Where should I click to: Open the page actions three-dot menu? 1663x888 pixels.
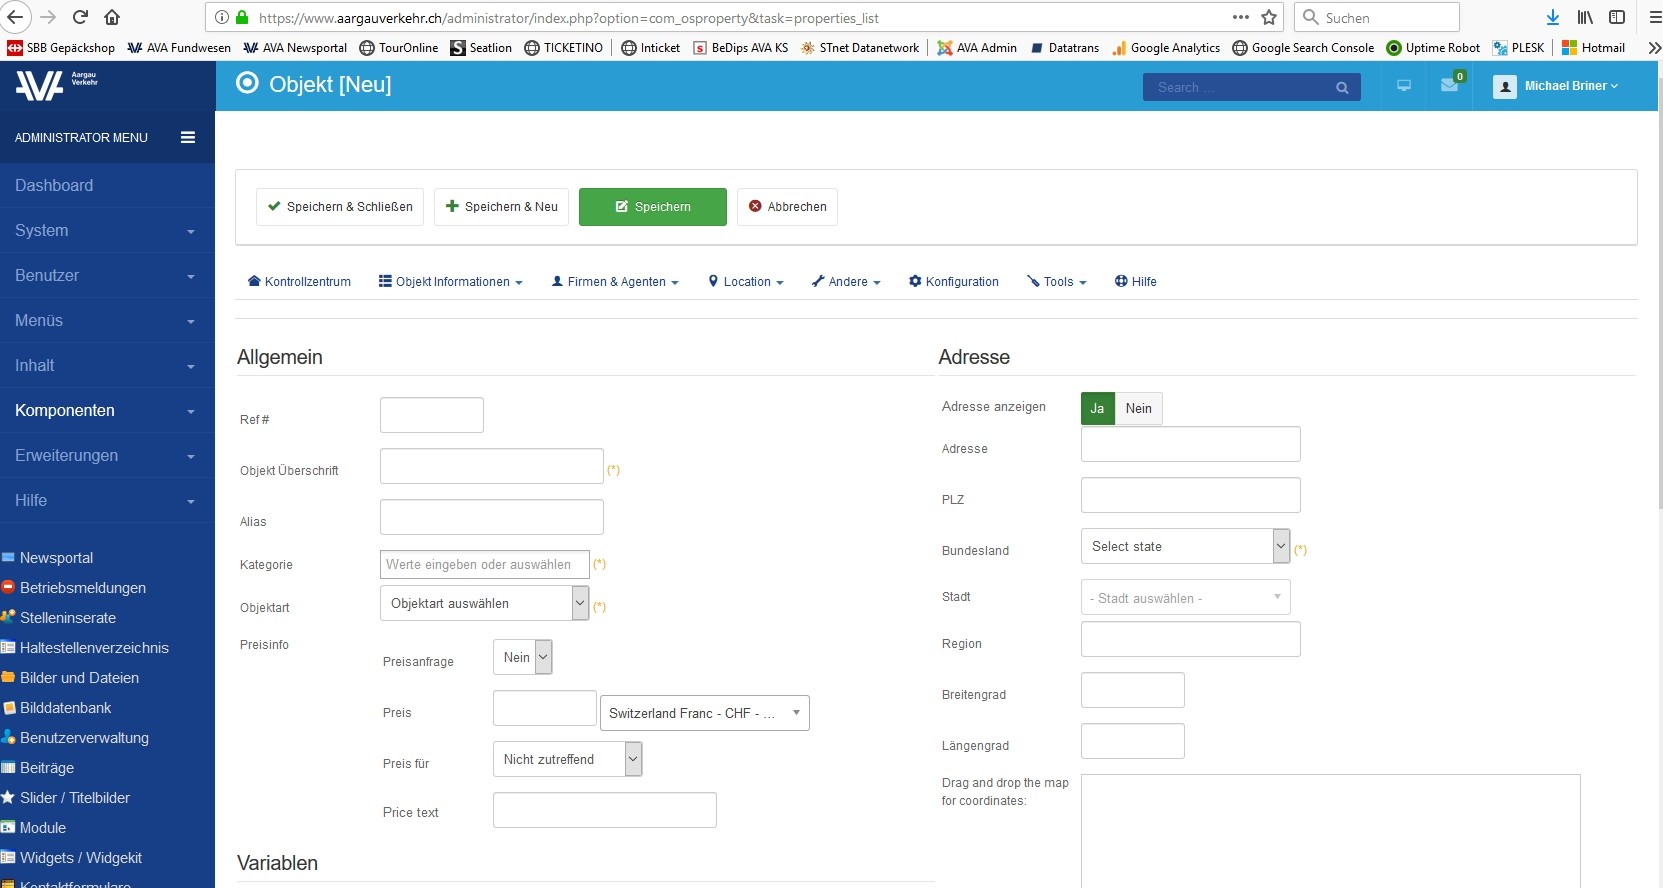click(x=1241, y=17)
